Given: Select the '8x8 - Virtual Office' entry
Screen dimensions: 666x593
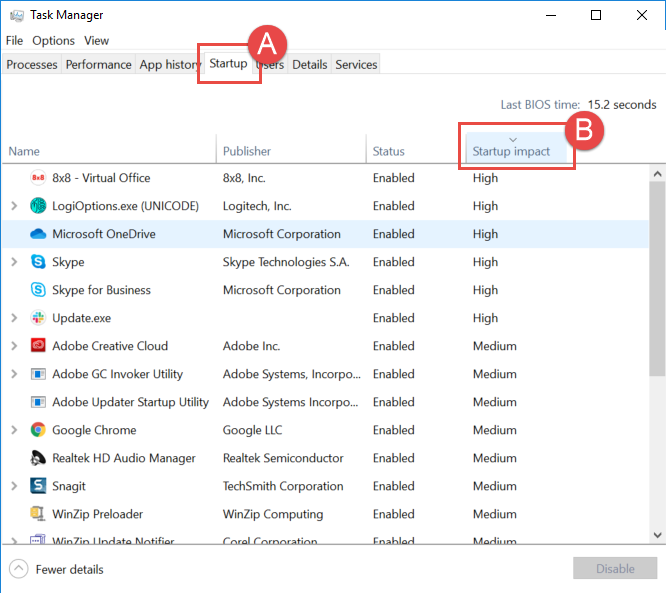Looking at the screenshot, I should (x=101, y=178).
